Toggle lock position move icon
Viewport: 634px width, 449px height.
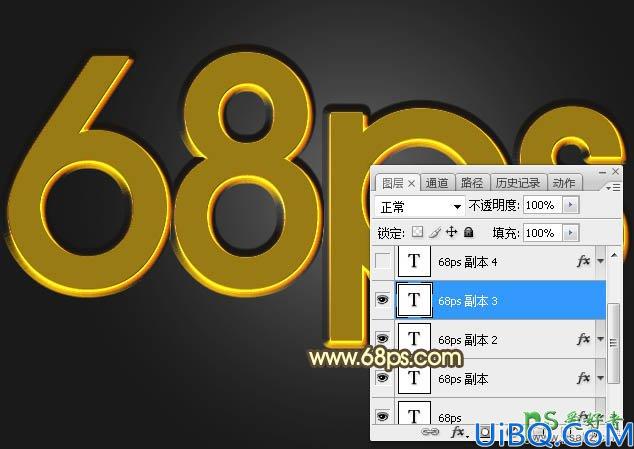pyautogui.click(x=451, y=232)
